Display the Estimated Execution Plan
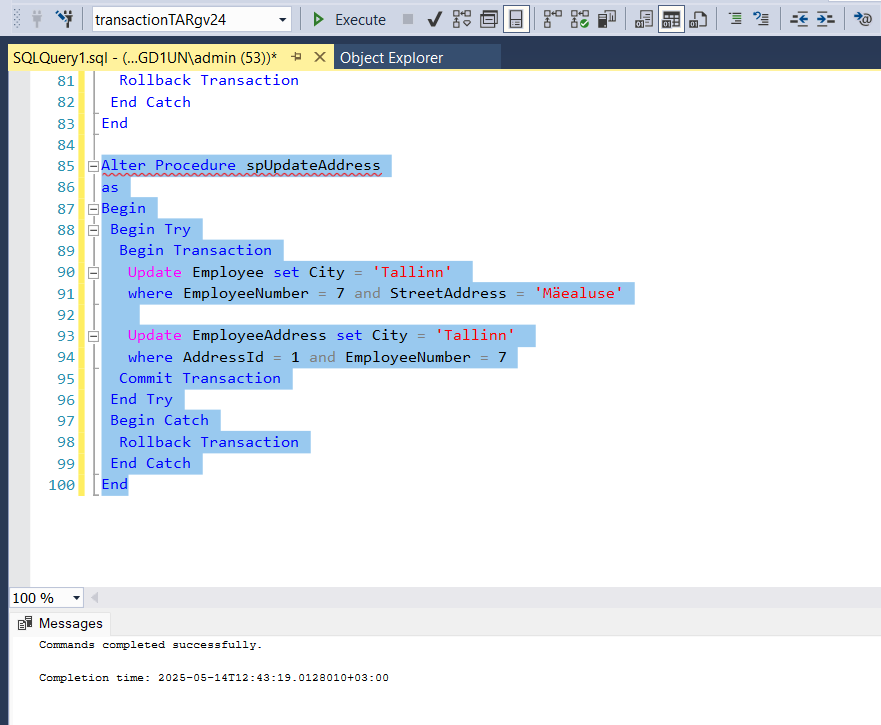Viewport: 881px width, 725px height. [462, 20]
